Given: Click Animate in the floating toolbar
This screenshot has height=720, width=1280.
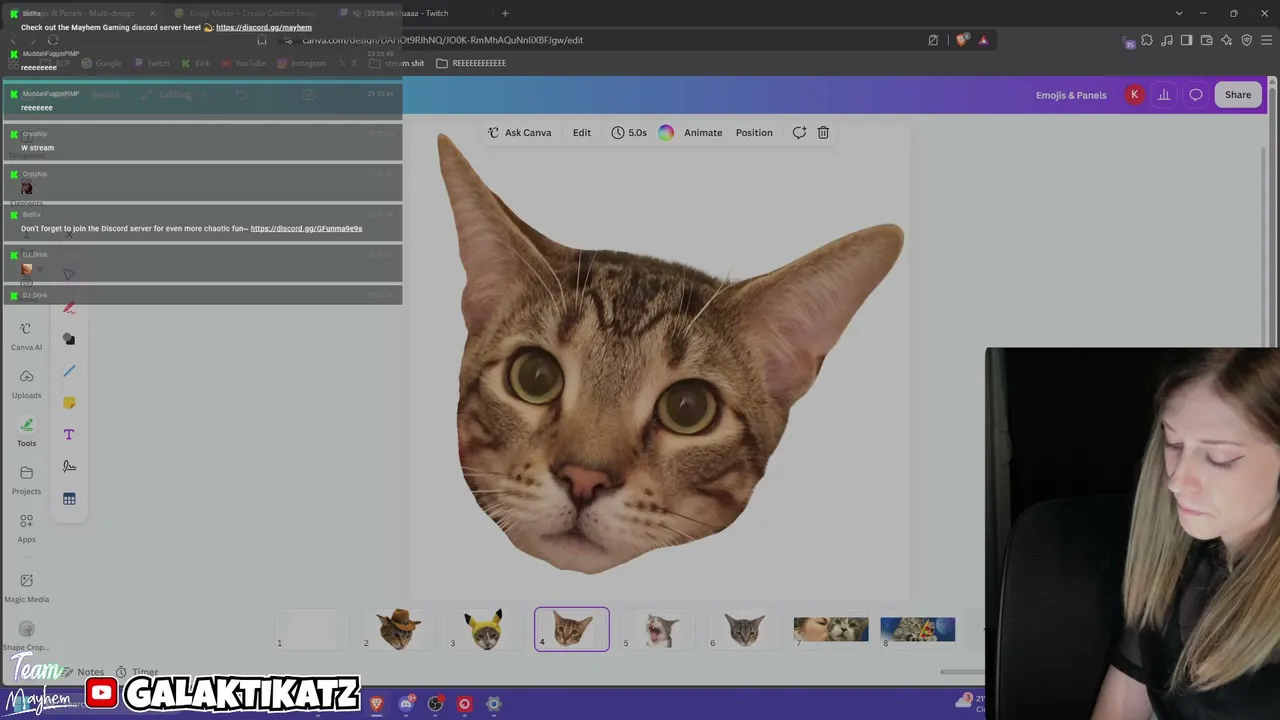Looking at the screenshot, I should coord(703,132).
